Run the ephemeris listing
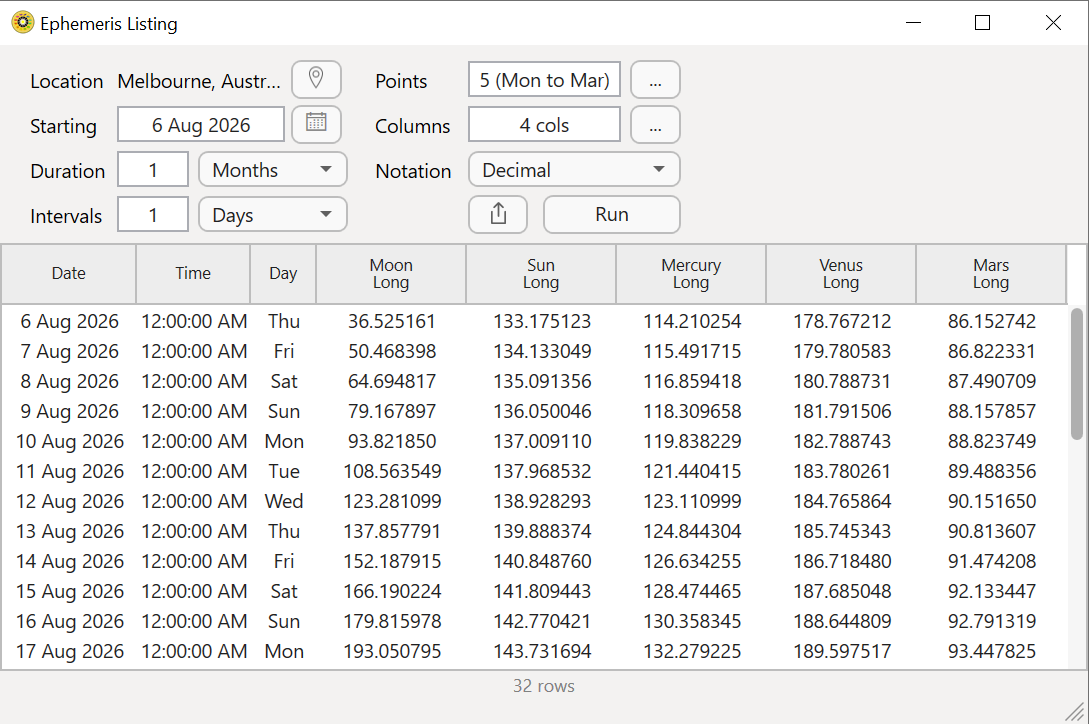Screen dimensions: 1089x724 611,215
